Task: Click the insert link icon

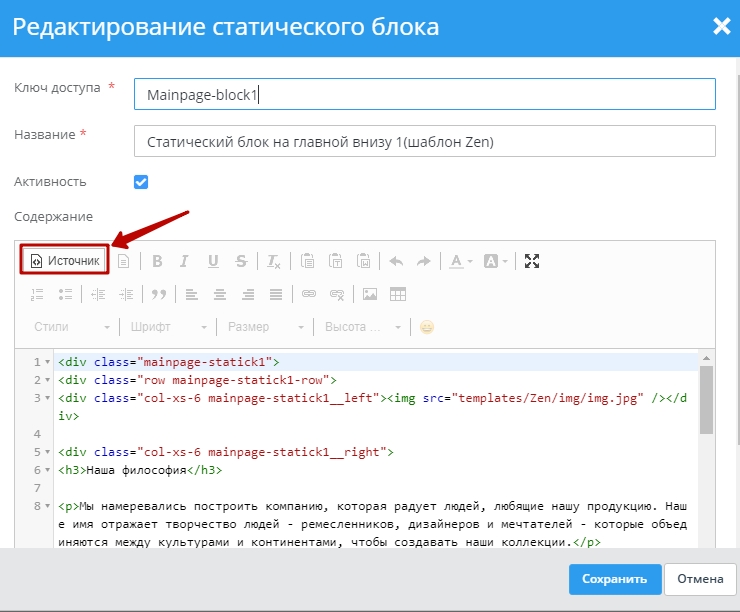Action: (x=309, y=294)
